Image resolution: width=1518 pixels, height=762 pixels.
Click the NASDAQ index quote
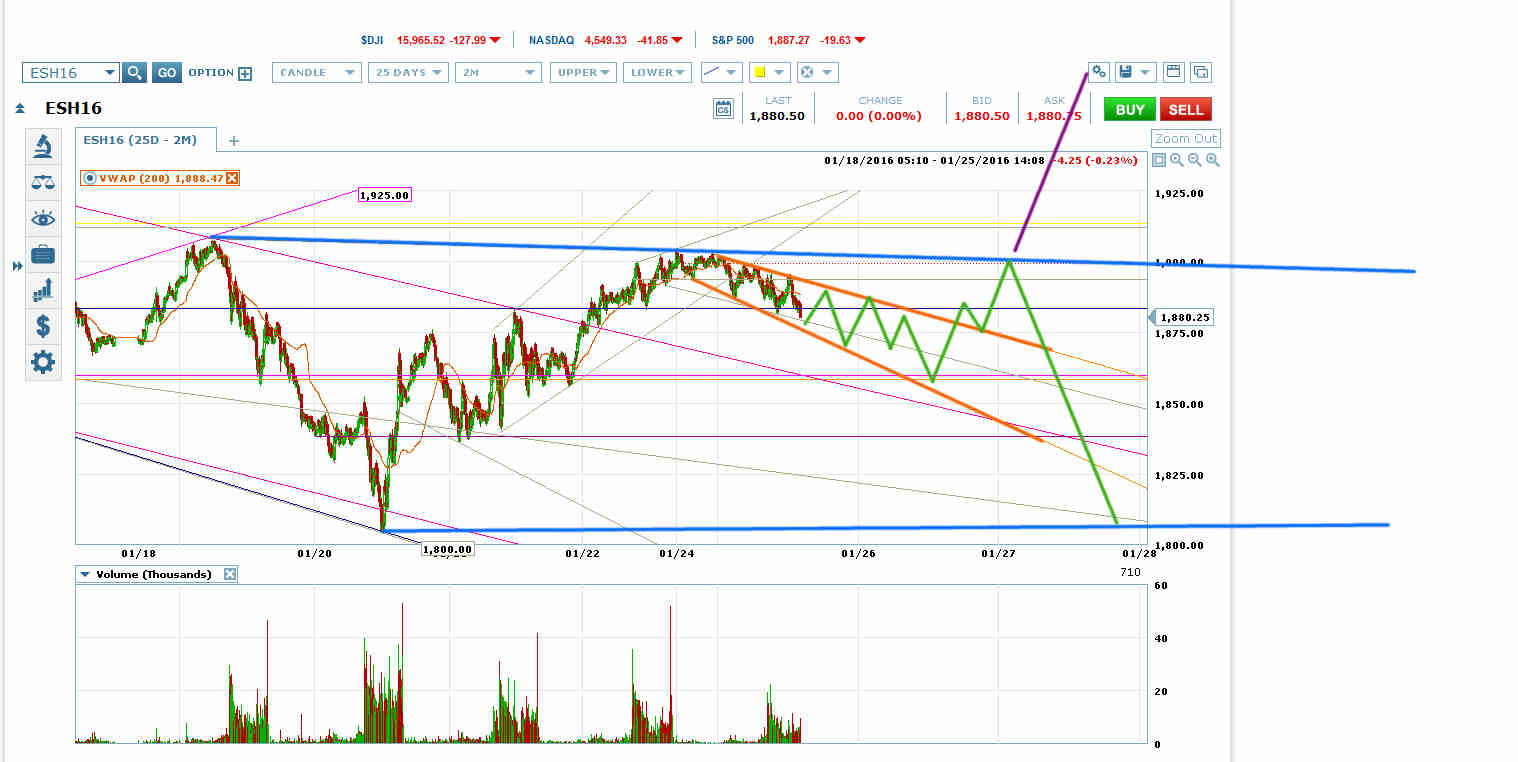point(605,40)
